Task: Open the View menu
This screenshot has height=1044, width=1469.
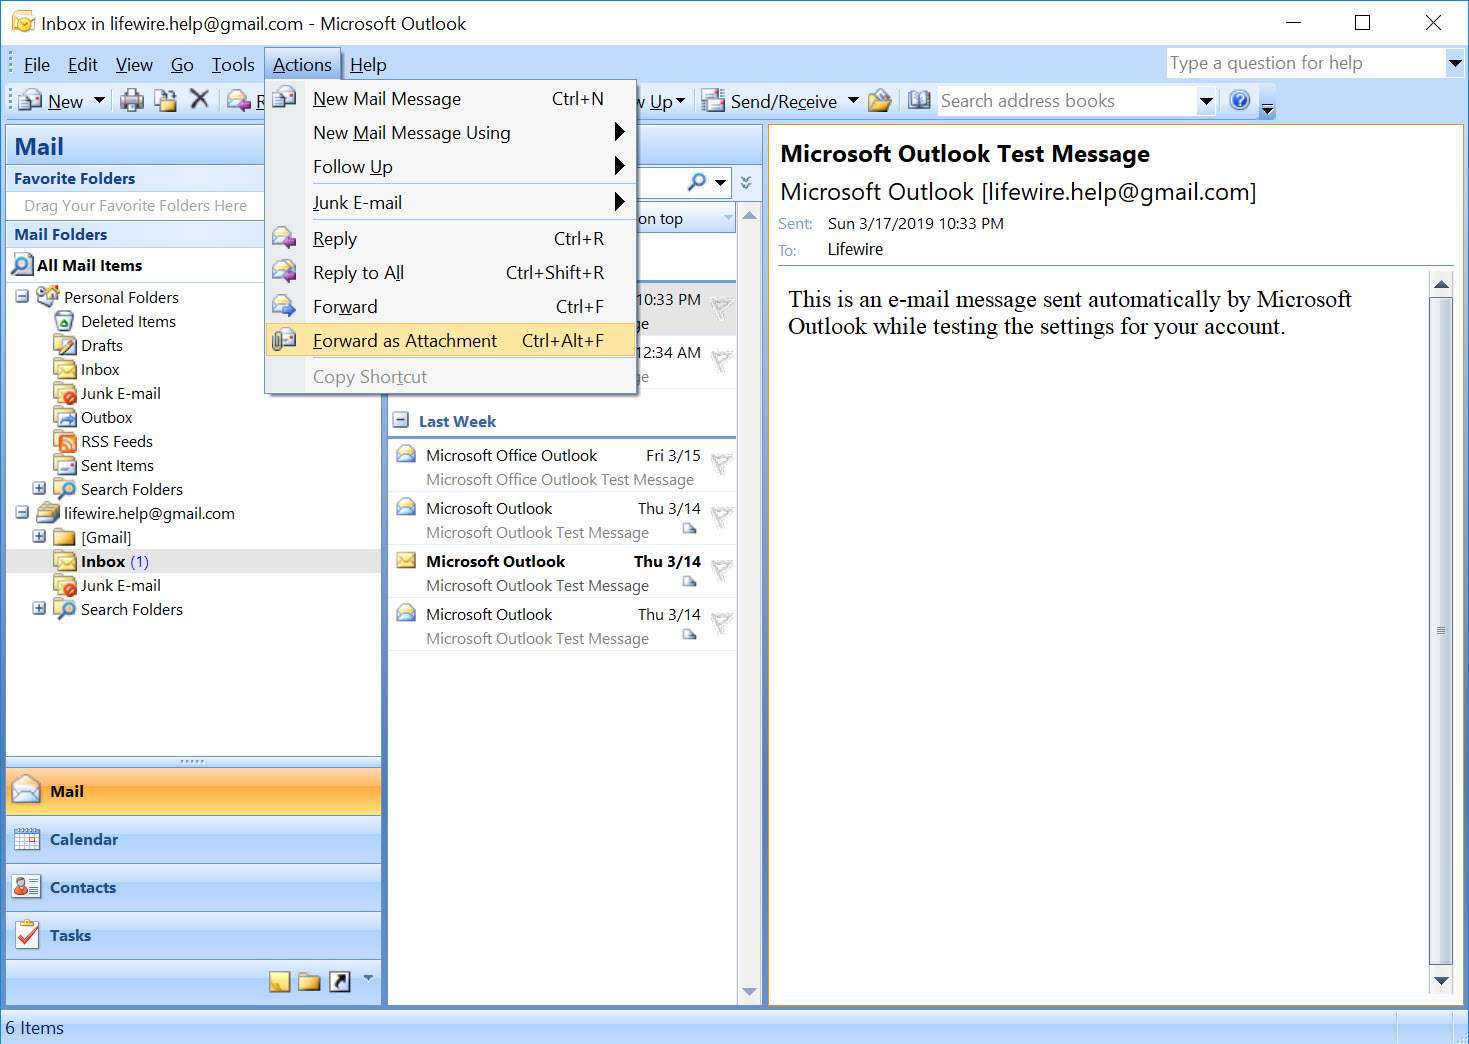Action: [x=134, y=64]
